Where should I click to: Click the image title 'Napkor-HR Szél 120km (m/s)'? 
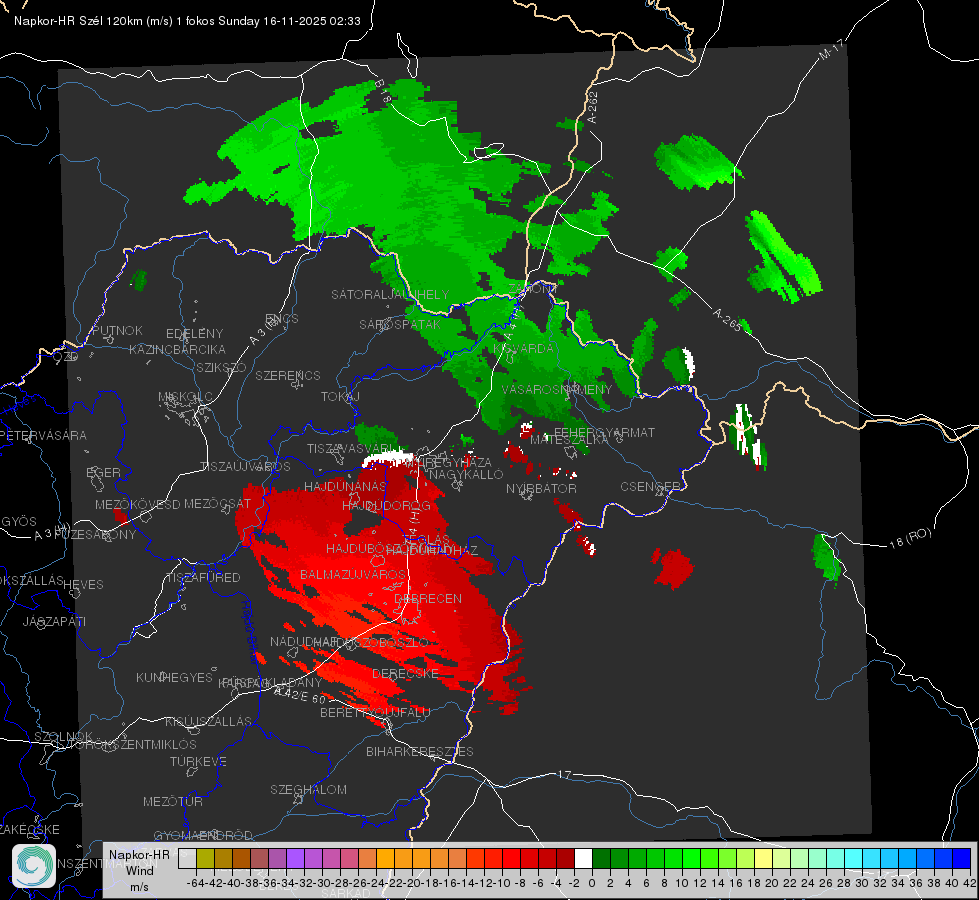pos(94,21)
